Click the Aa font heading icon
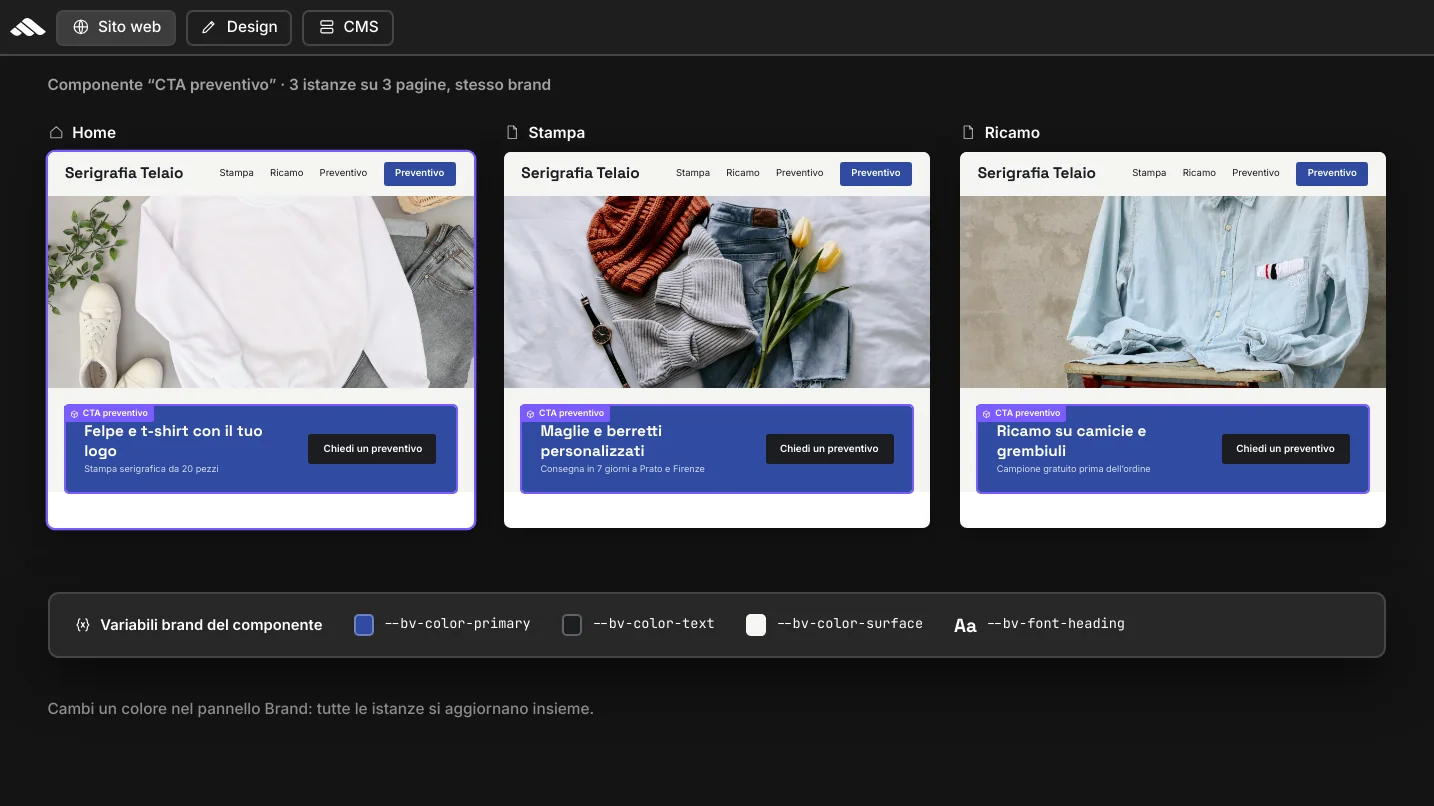Viewport: 1434px width, 806px height. coord(965,625)
